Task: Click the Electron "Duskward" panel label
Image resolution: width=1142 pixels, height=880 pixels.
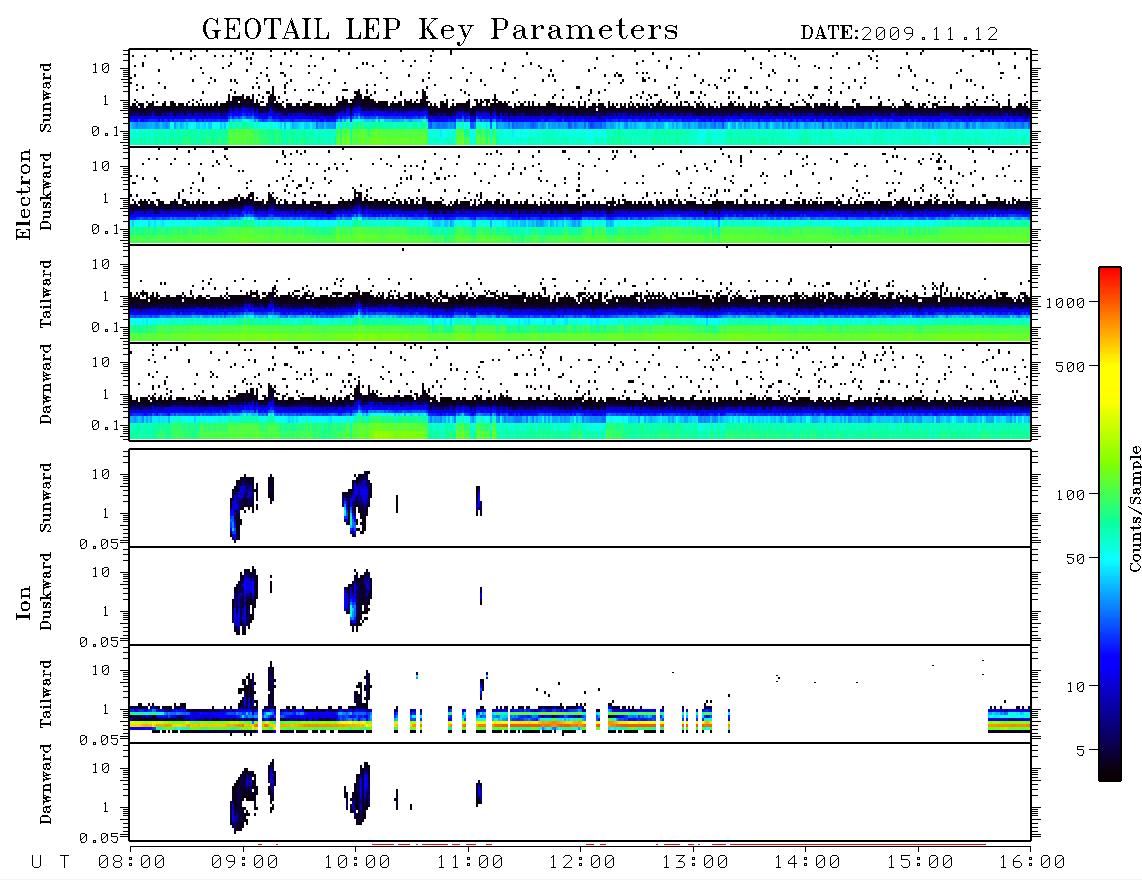Action: tap(46, 191)
